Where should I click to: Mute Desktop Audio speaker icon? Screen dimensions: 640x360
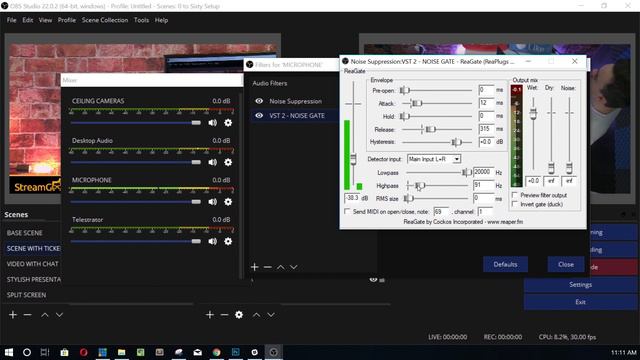(213, 162)
